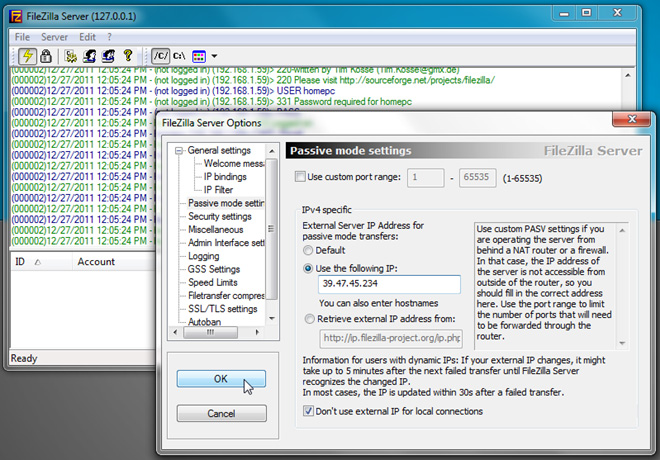Viewport: 660px width, 460px height.
Task: Enable the Use custom port range checkbox
Action: pyautogui.click(x=302, y=177)
